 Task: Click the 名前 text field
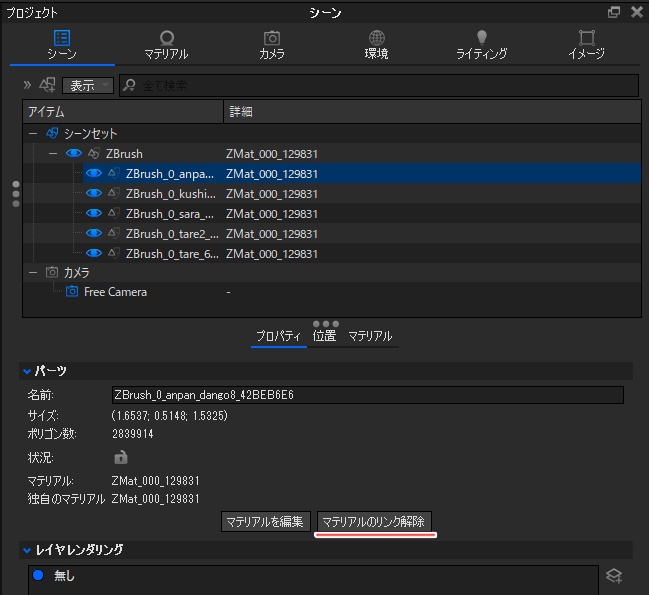367,395
